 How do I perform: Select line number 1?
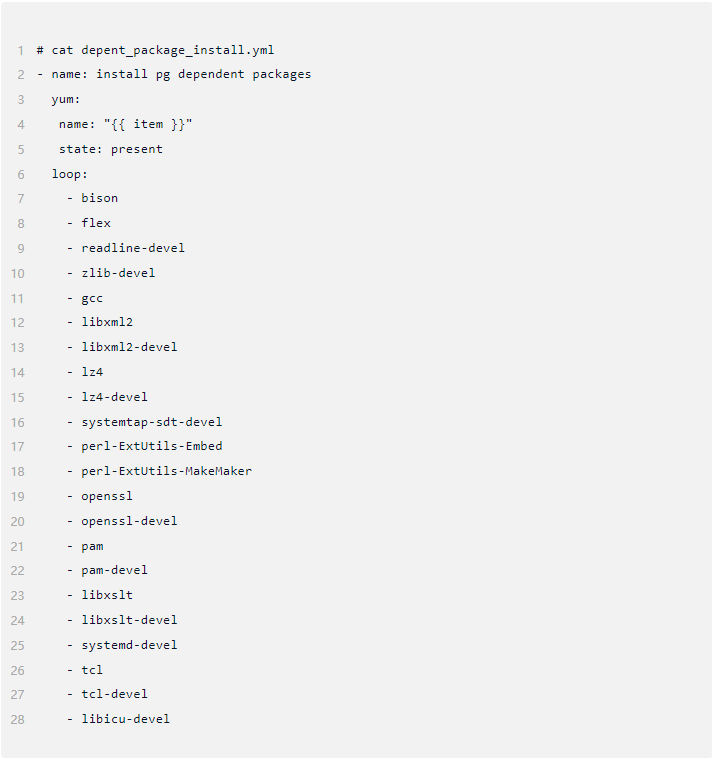pyautogui.click(x=20, y=50)
